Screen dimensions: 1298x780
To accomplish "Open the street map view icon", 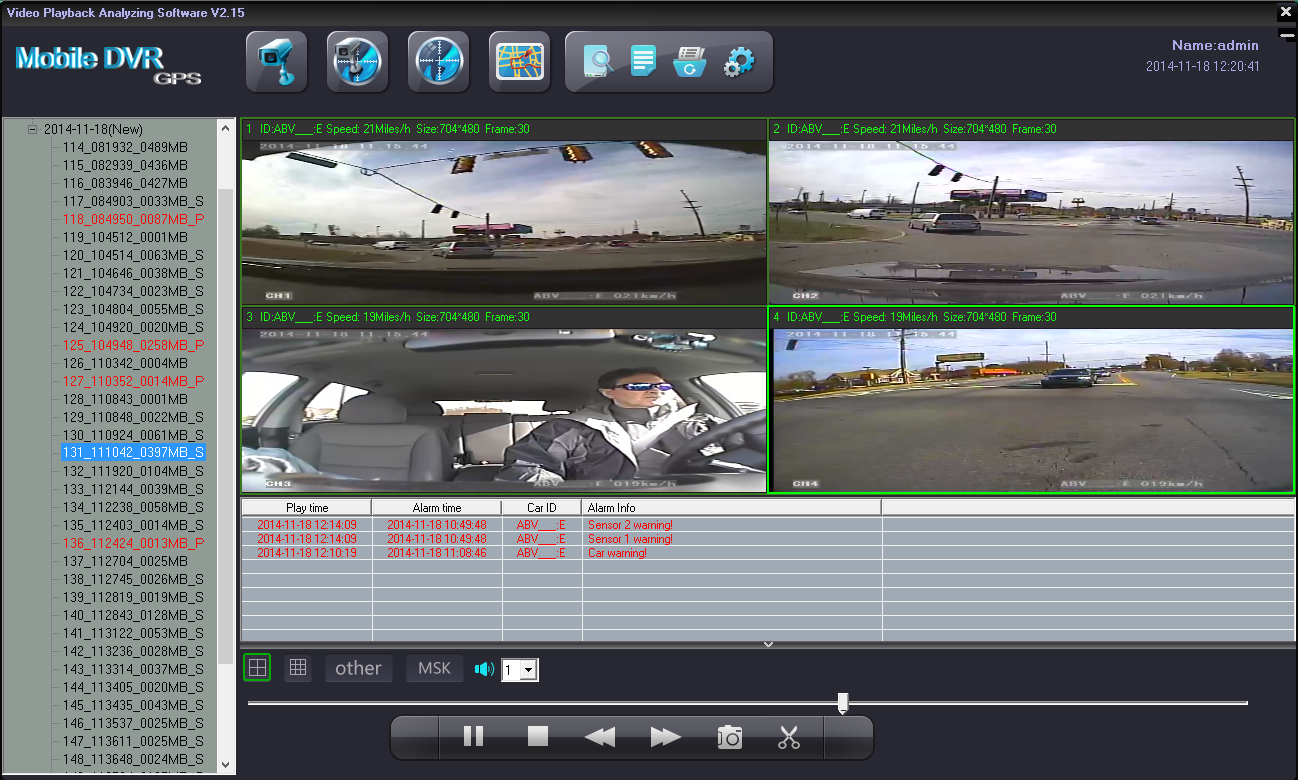I will (x=519, y=62).
